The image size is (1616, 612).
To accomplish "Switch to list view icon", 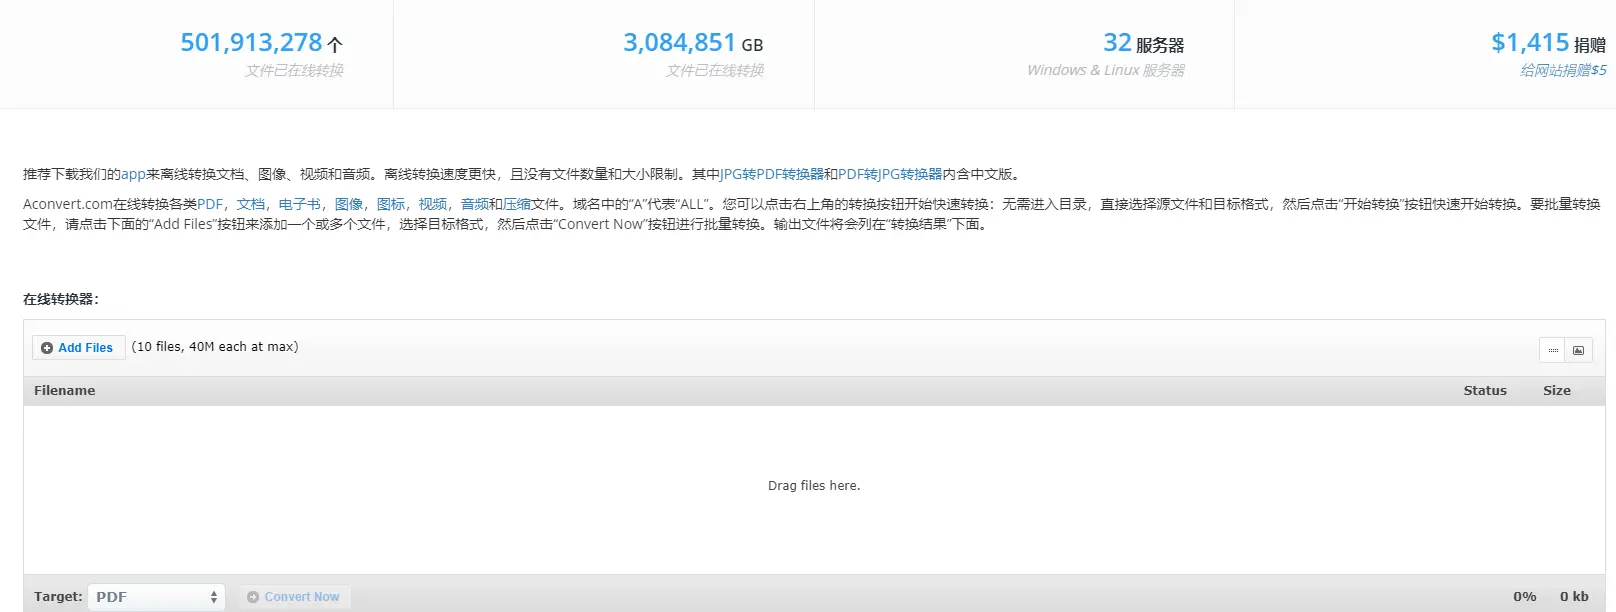I will pos(1552,350).
